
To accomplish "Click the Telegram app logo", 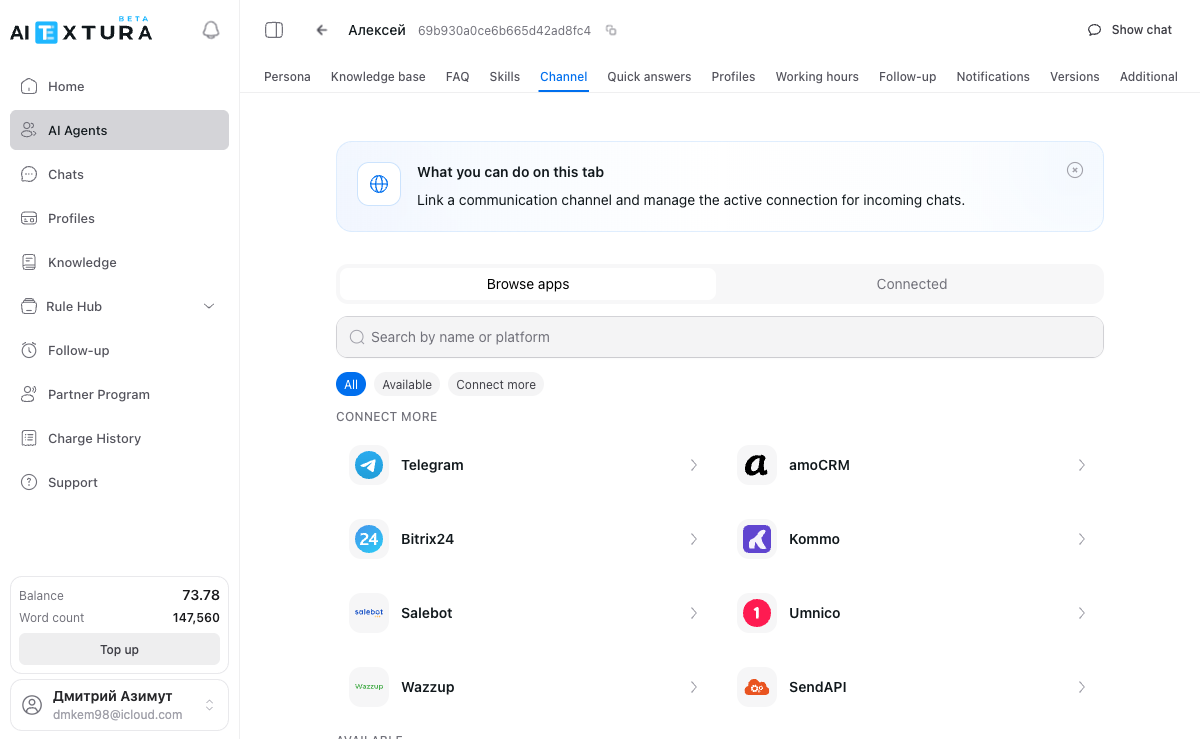I will pos(369,465).
